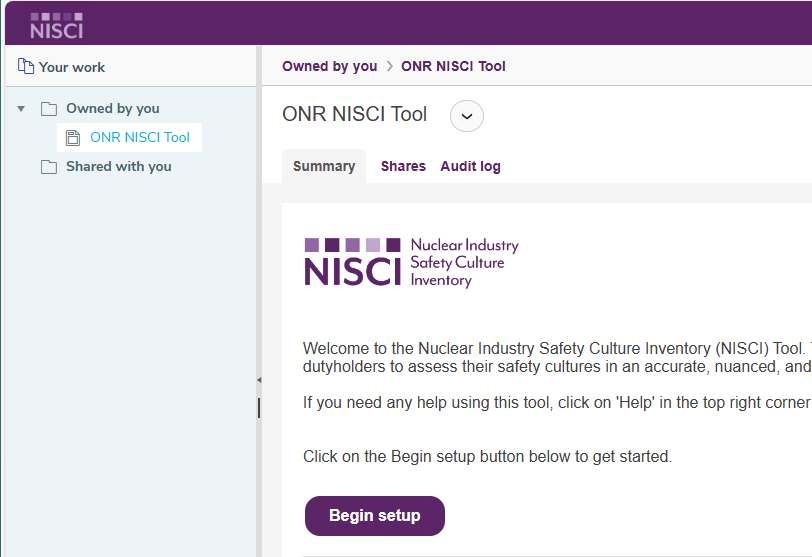Click the NISCI logo in header
The image size is (812, 557).
[x=56, y=26]
